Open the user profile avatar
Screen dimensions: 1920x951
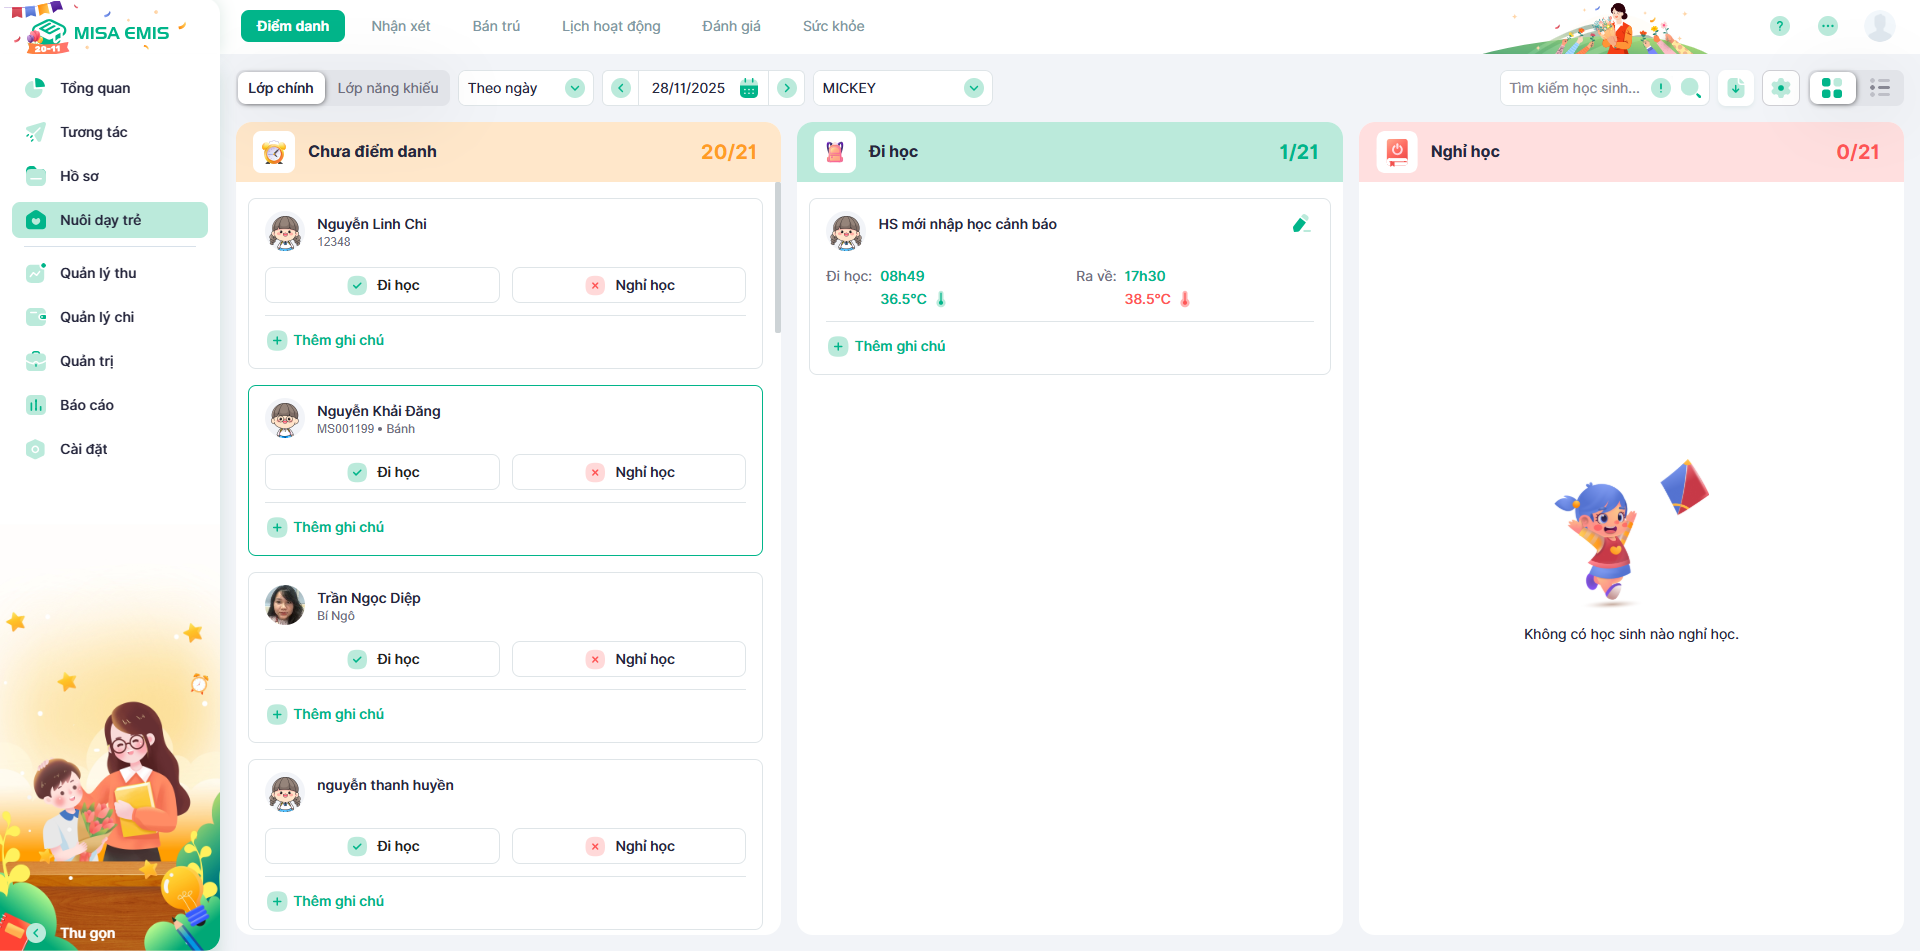tap(1879, 26)
